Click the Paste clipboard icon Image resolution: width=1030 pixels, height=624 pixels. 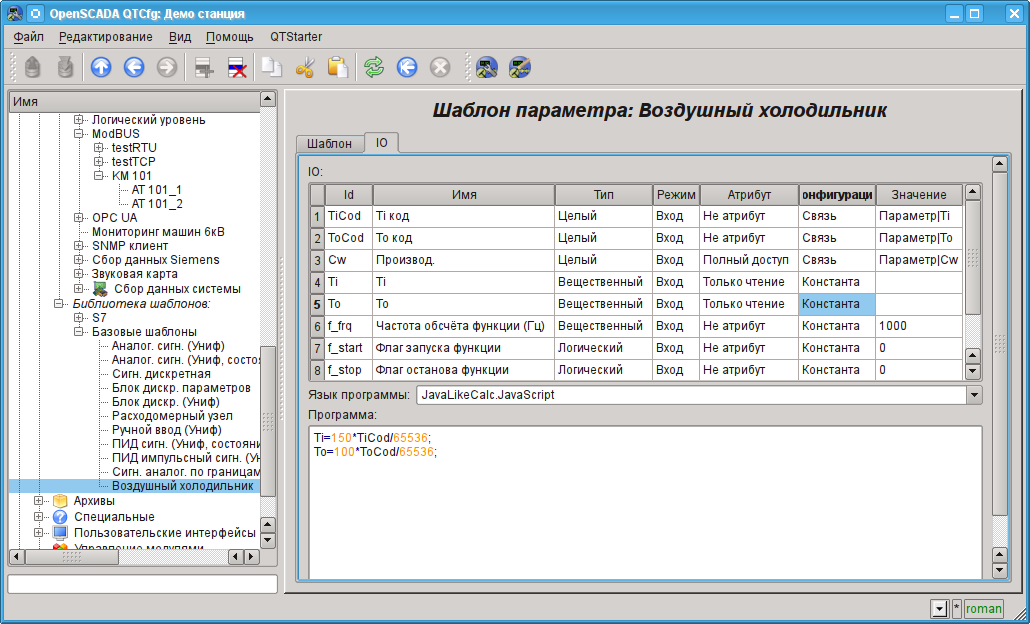click(338, 68)
